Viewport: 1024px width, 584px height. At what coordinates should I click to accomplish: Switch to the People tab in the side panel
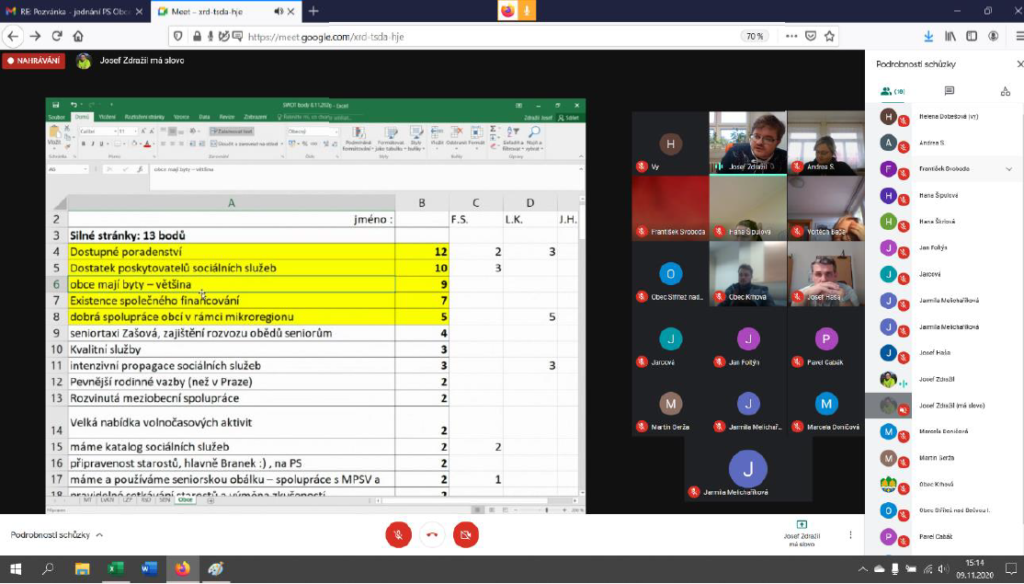point(892,91)
